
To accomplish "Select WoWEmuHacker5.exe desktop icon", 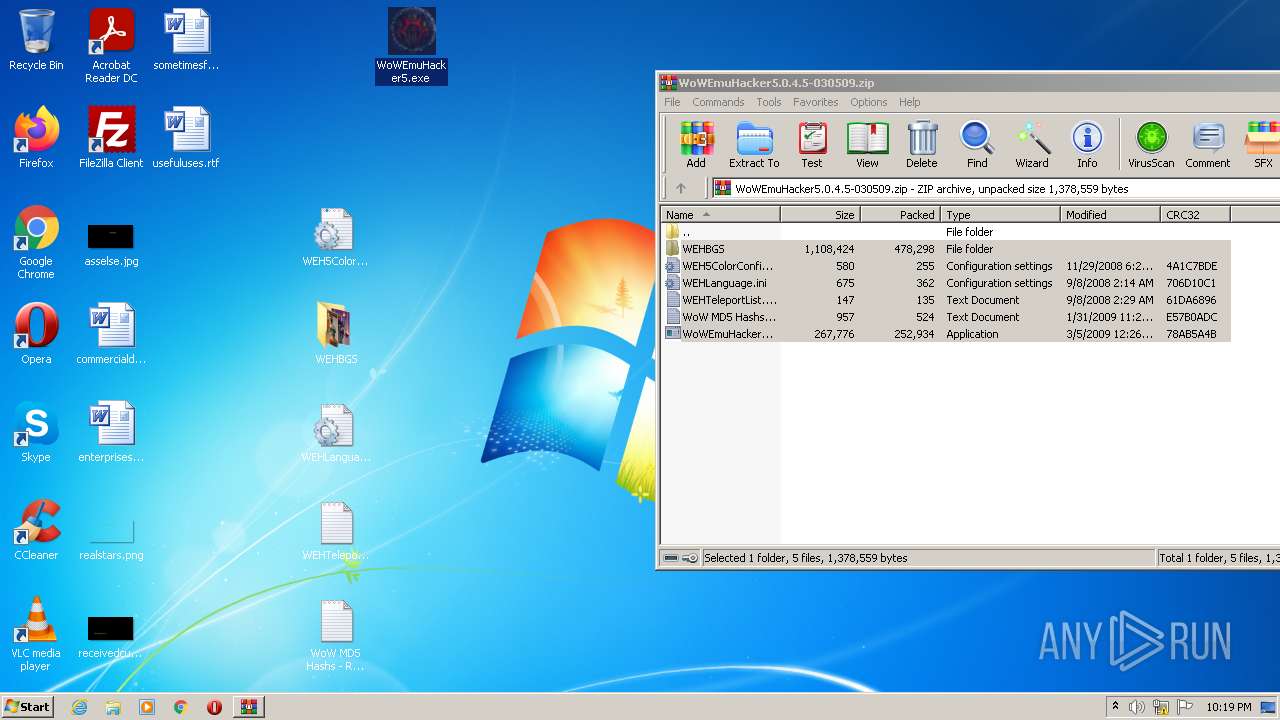I will 411,46.
